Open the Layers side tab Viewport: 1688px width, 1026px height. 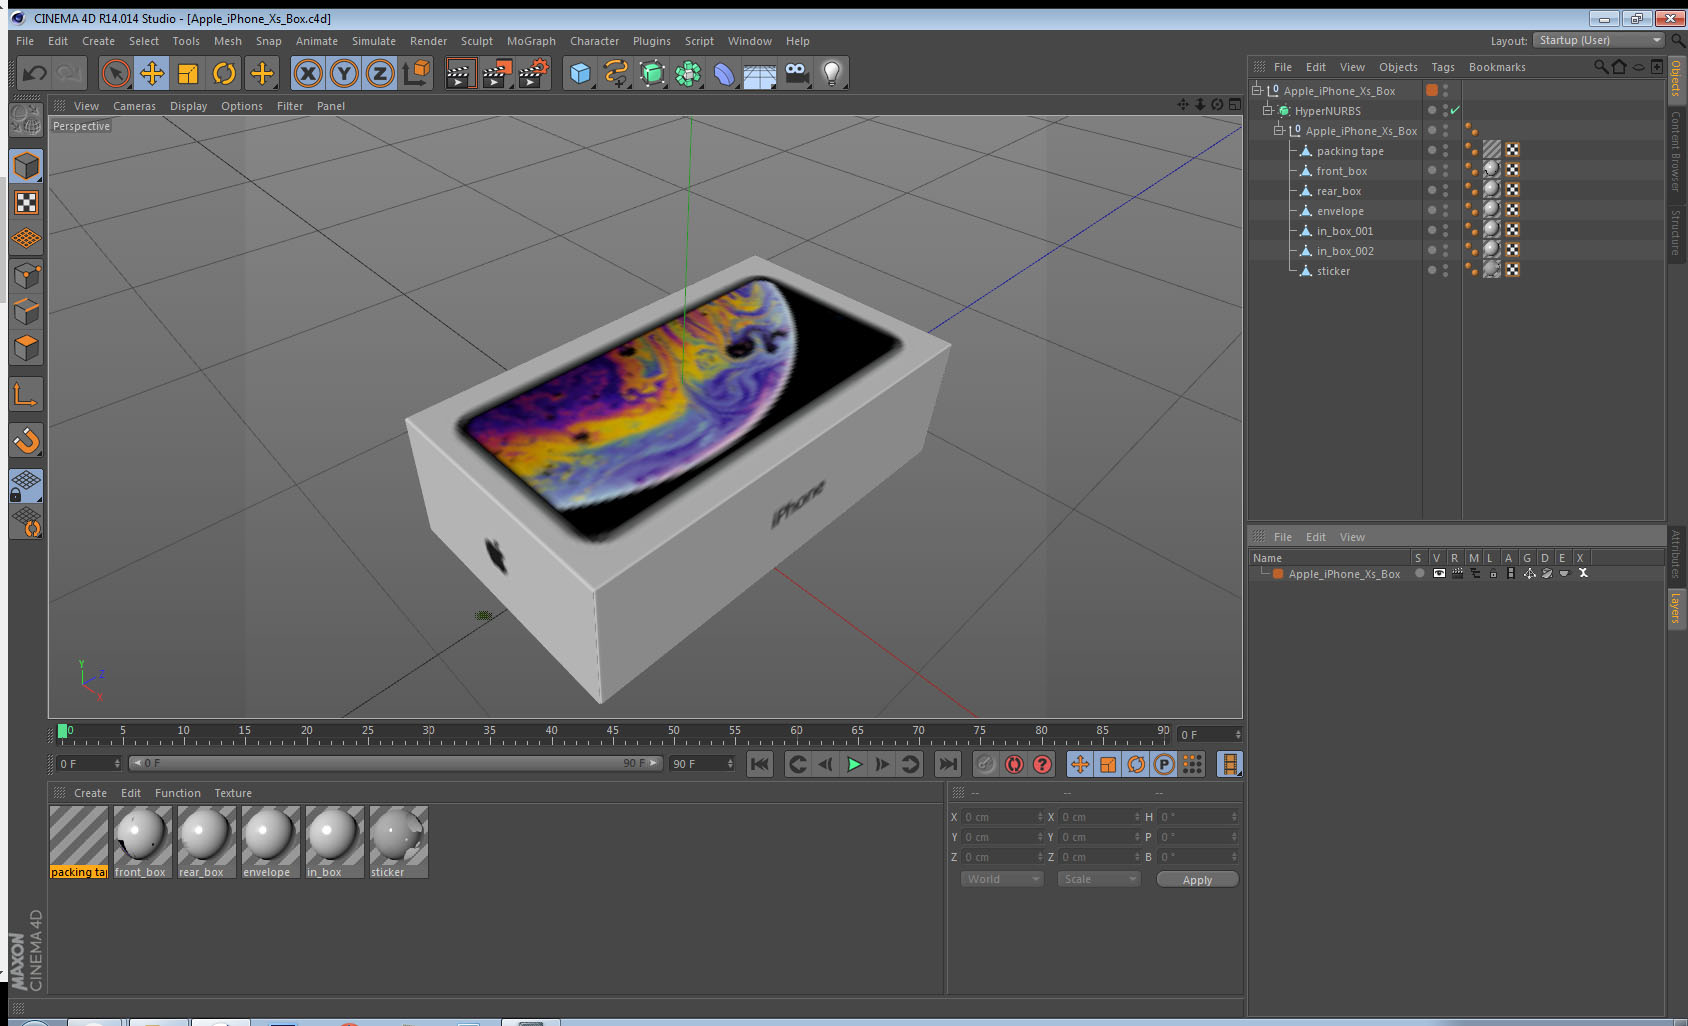(1675, 608)
